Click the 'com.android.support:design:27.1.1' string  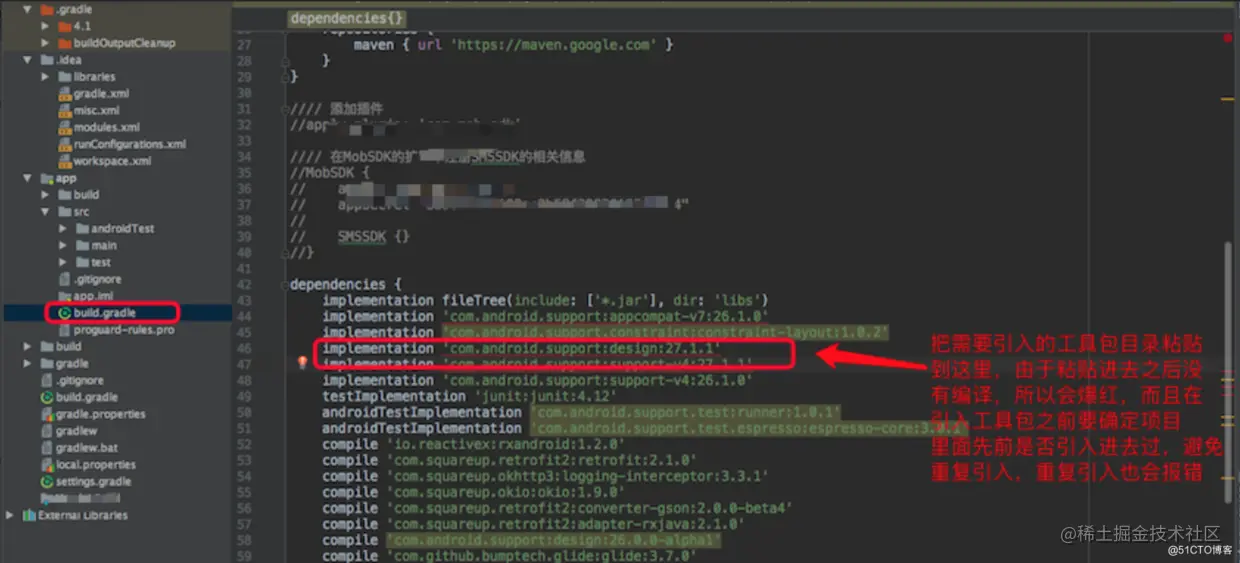point(581,348)
